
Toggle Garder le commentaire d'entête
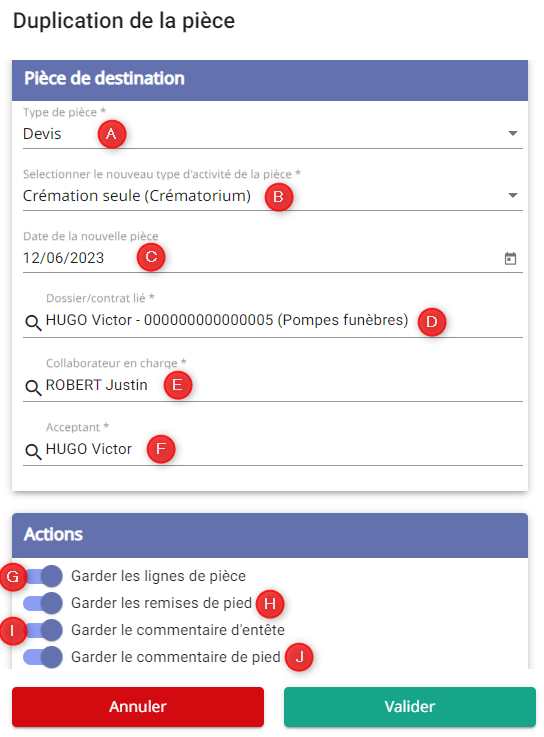click(x=43, y=630)
